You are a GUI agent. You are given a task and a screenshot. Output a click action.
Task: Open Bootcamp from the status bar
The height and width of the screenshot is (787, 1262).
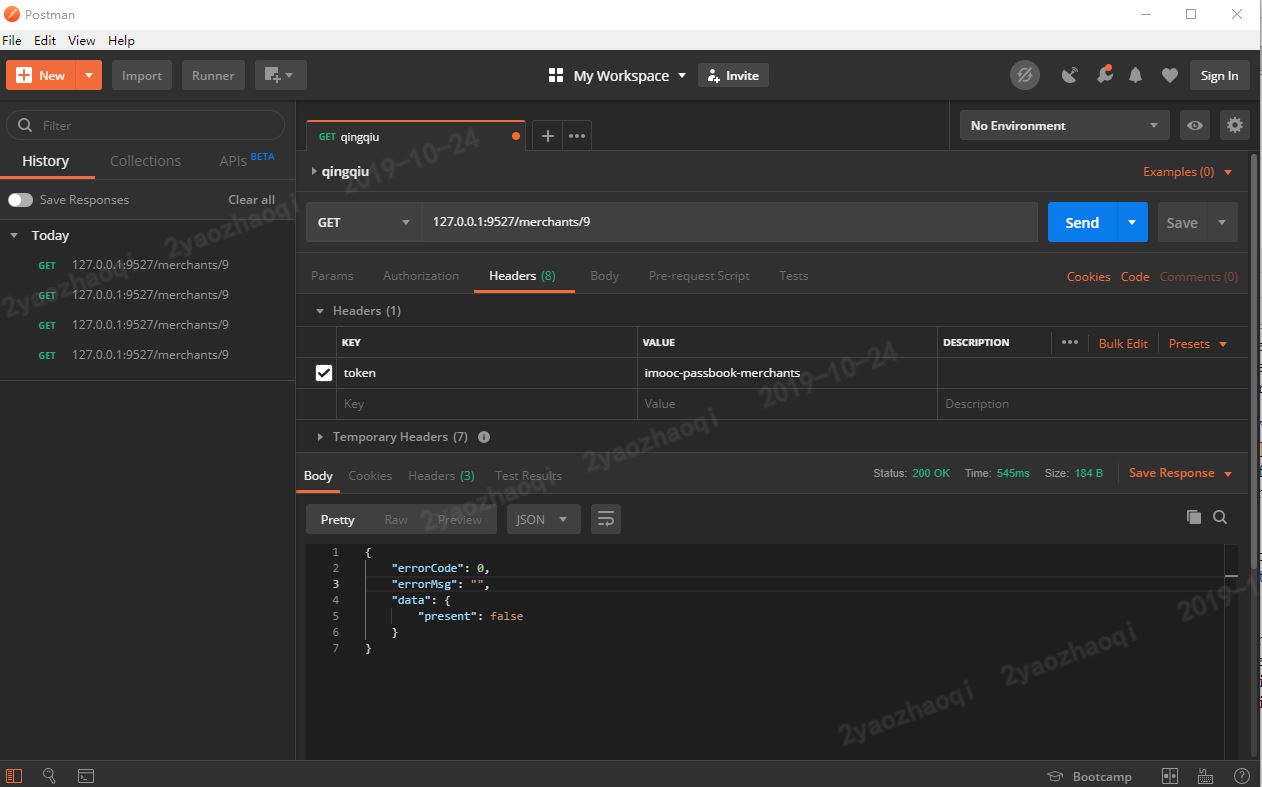coord(1089,777)
